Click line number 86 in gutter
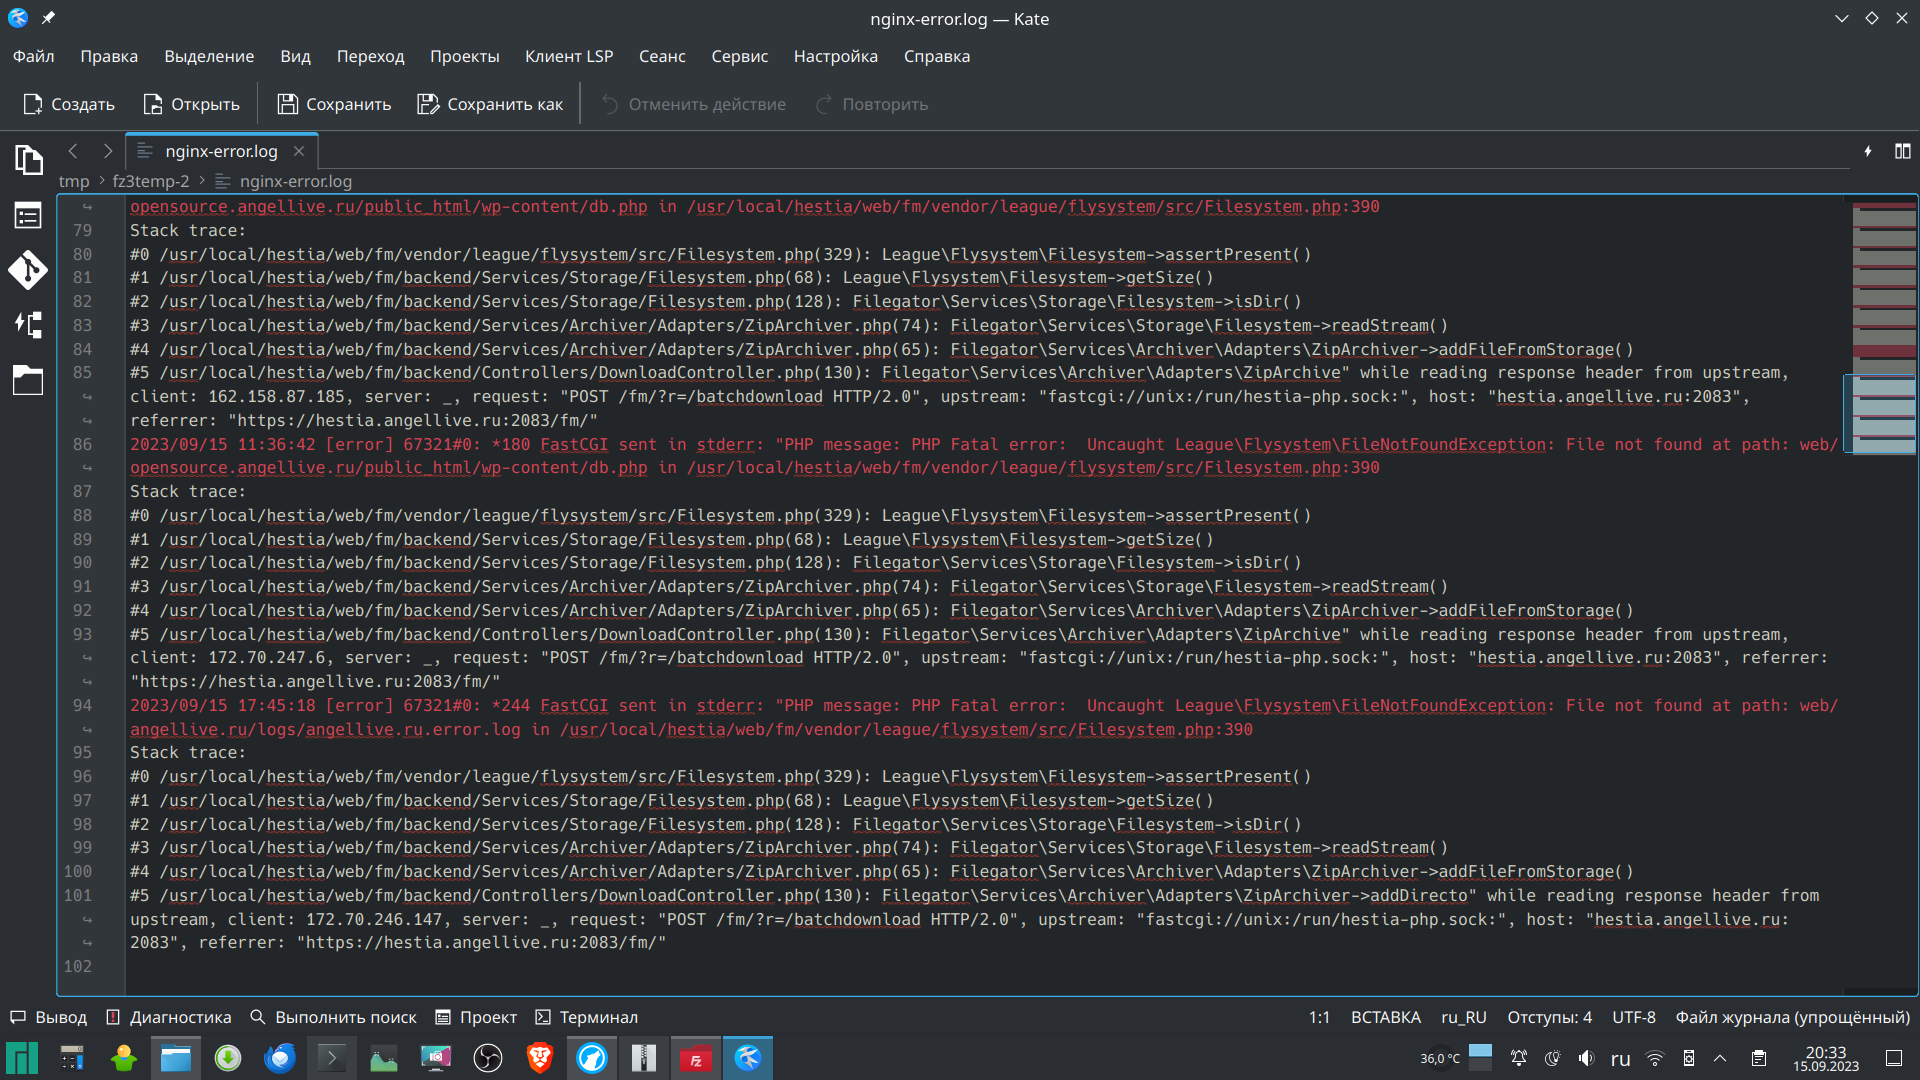Viewport: 1920px width, 1080px height. 82,444
